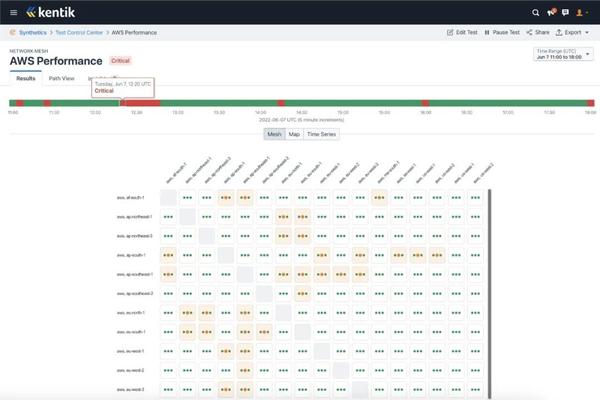Open the hamburger navigation menu
600x400 pixels.
pyautogui.click(x=13, y=13)
